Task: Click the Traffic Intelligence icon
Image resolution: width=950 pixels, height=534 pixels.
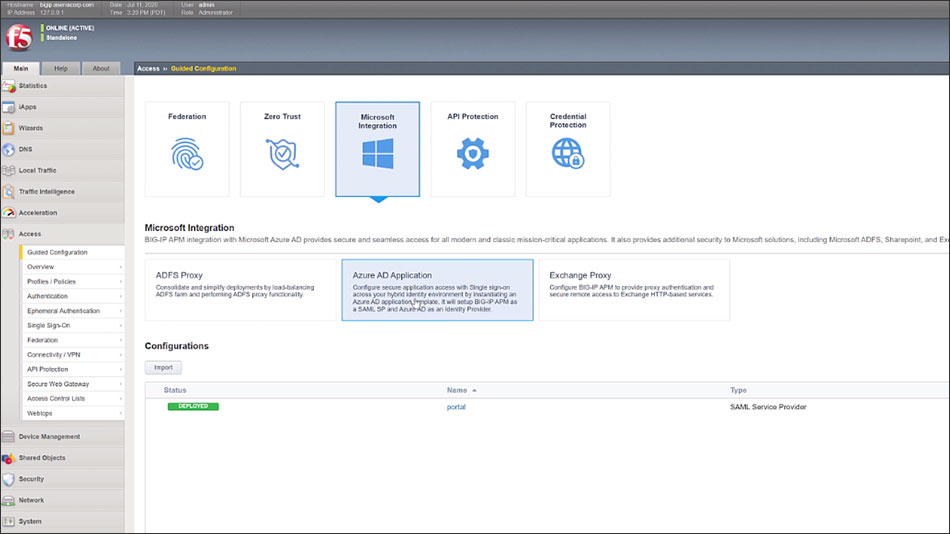Action: 8,192
